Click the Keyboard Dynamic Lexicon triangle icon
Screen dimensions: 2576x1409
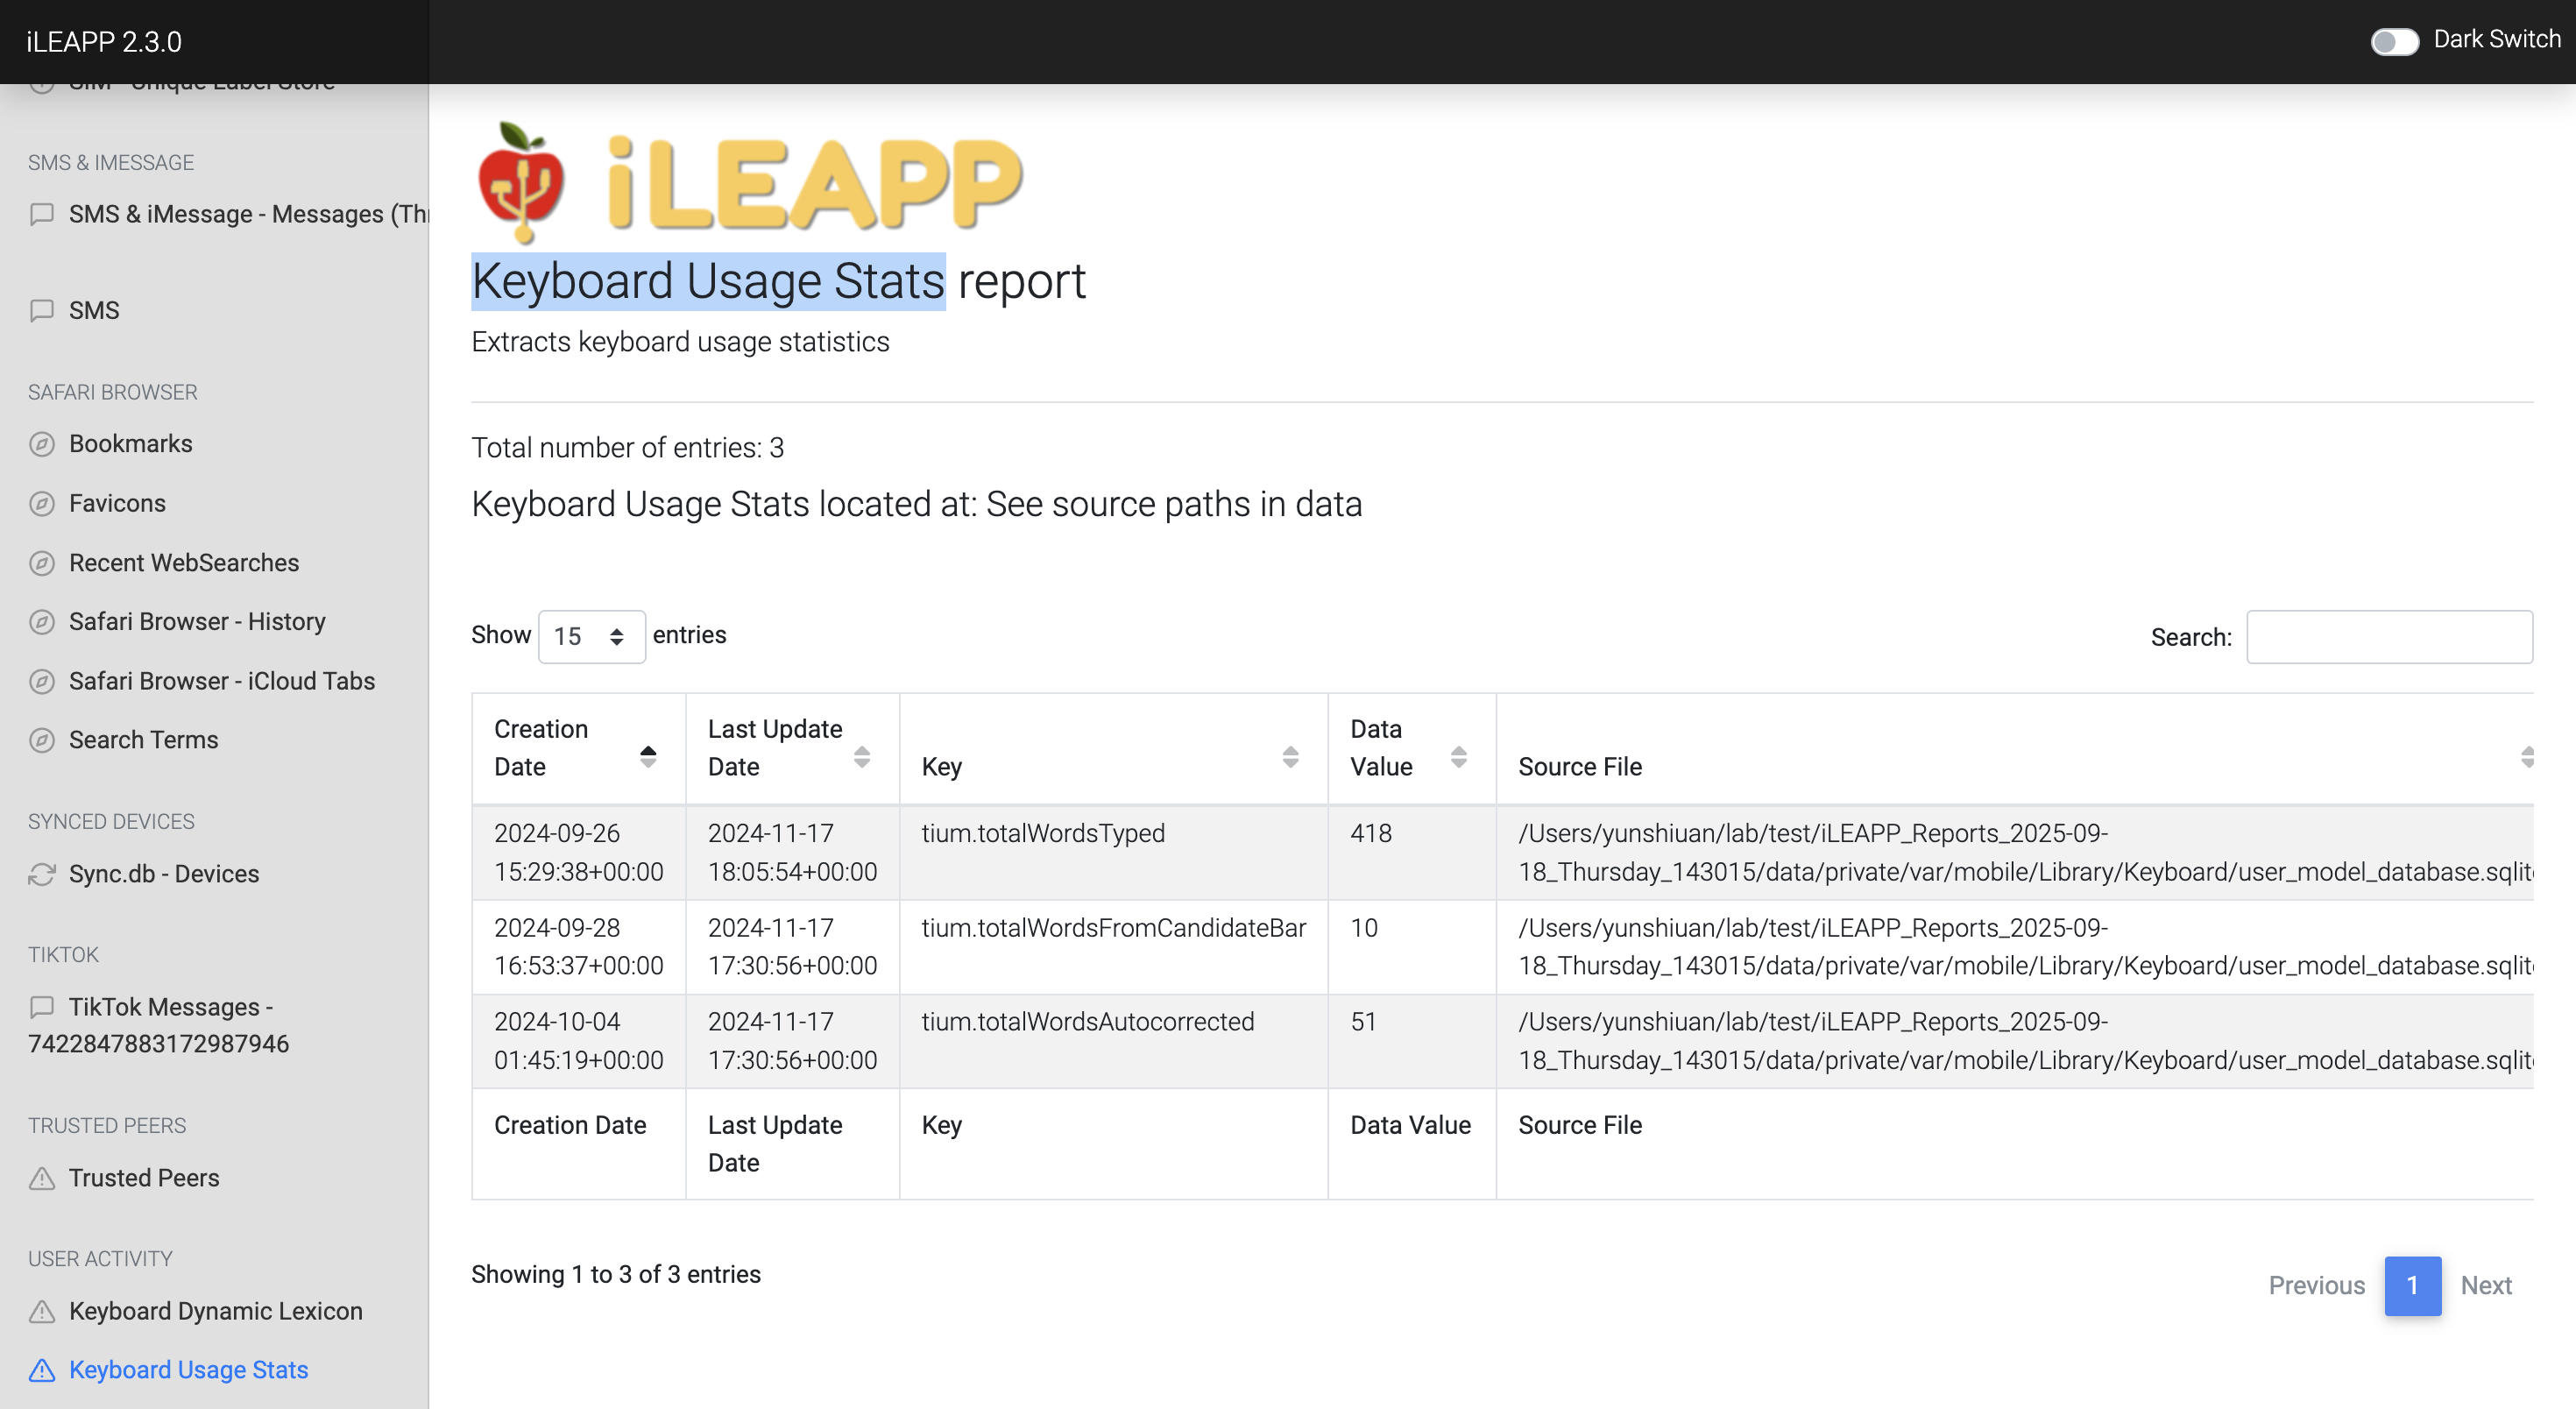(41, 1311)
